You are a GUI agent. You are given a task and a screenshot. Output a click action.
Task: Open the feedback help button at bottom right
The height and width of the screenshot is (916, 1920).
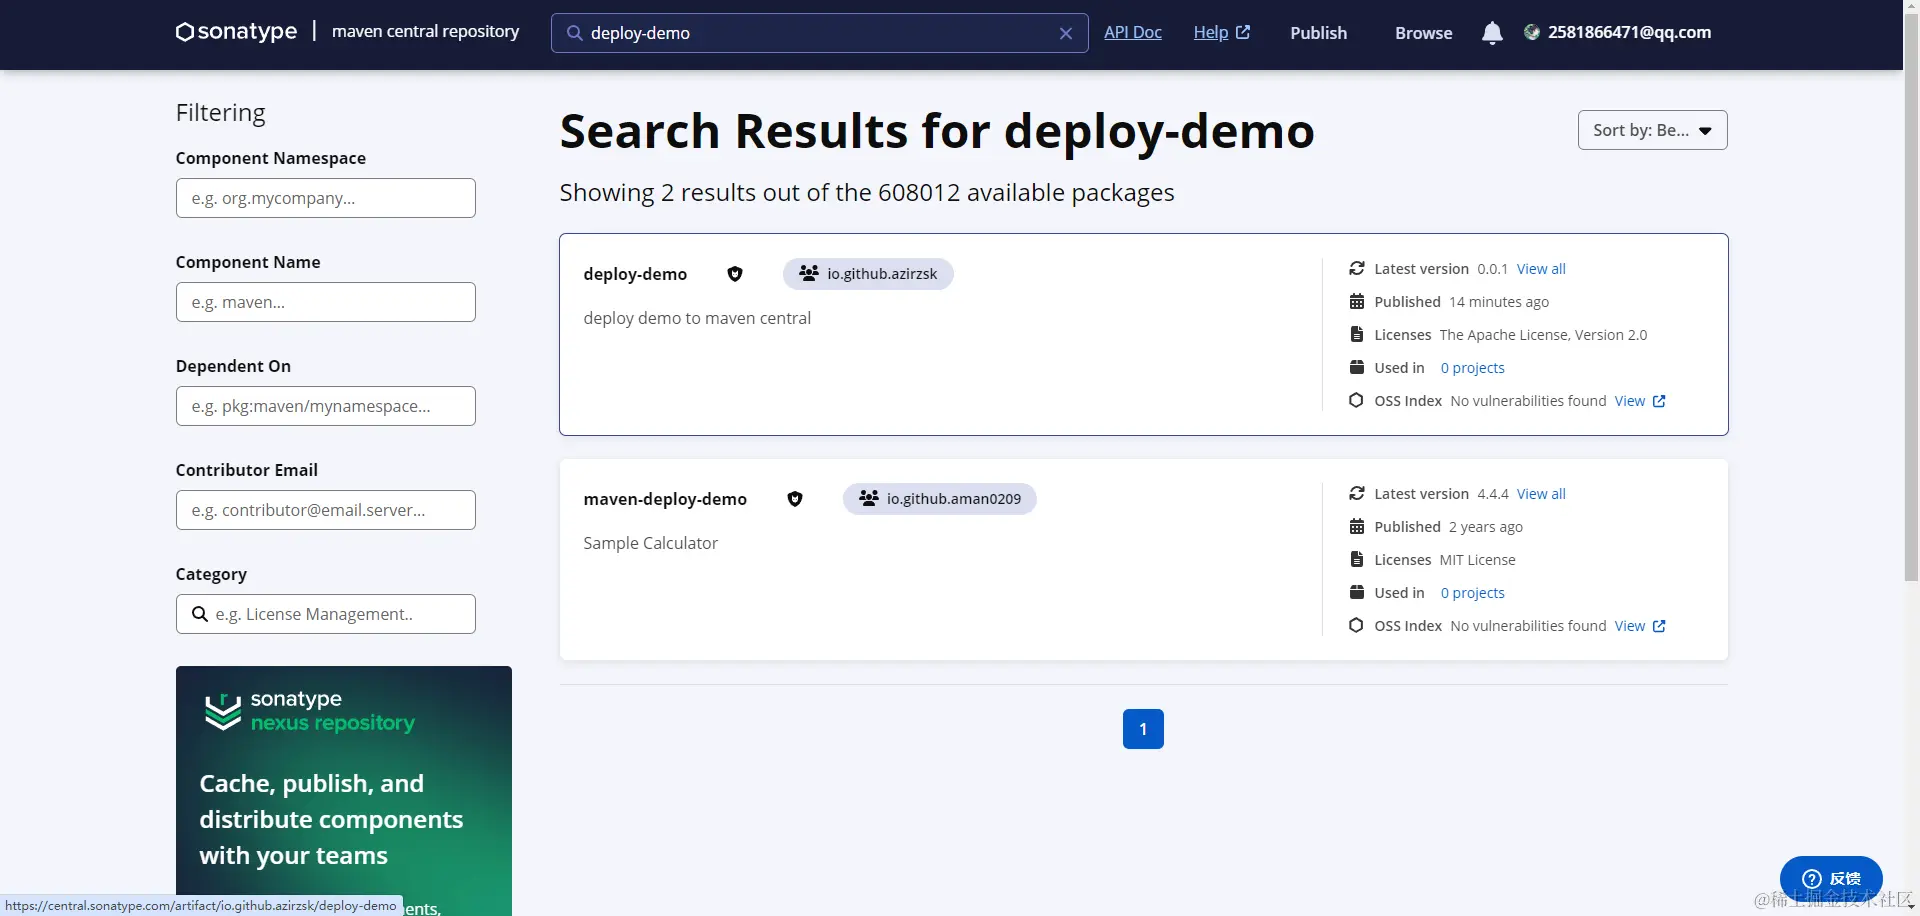coord(1831,879)
